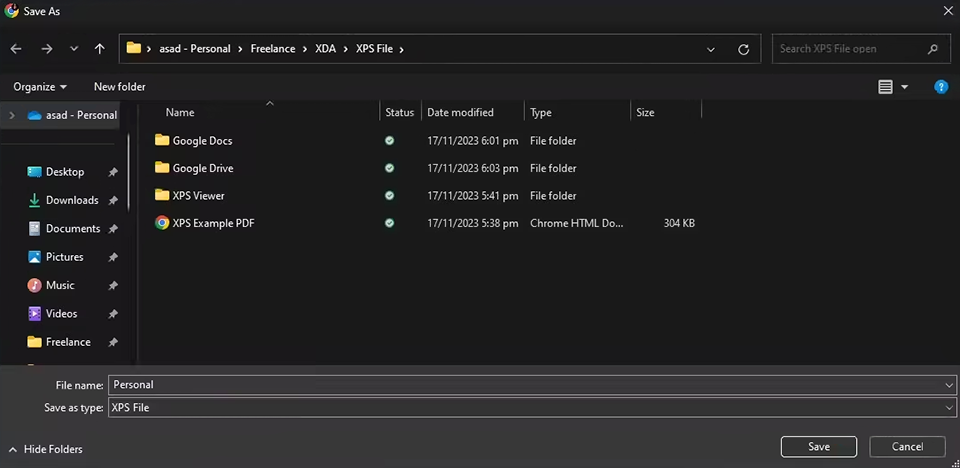The height and width of the screenshot is (468, 960).
Task: Click the Save button
Action: pos(819,447)
